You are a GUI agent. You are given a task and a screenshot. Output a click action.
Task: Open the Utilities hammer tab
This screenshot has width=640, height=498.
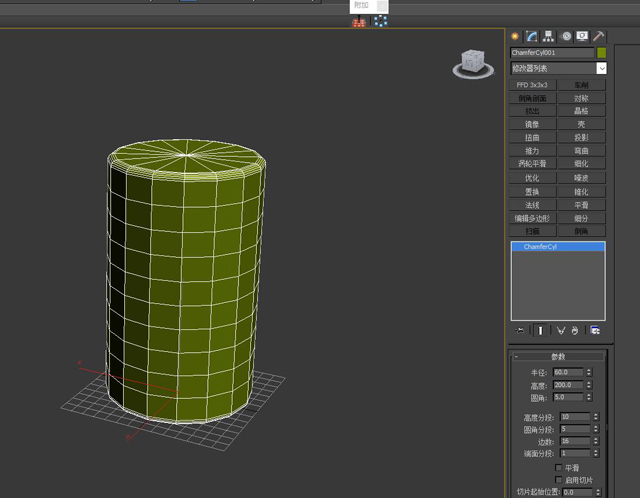point(599,36)
